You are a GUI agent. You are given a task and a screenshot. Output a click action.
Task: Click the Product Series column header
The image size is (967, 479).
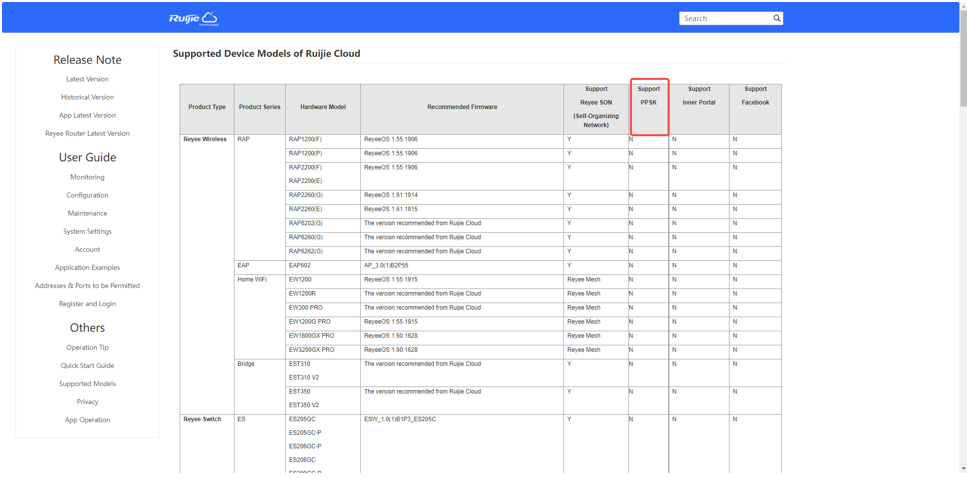pyautogui.click(x=260, y=107)
